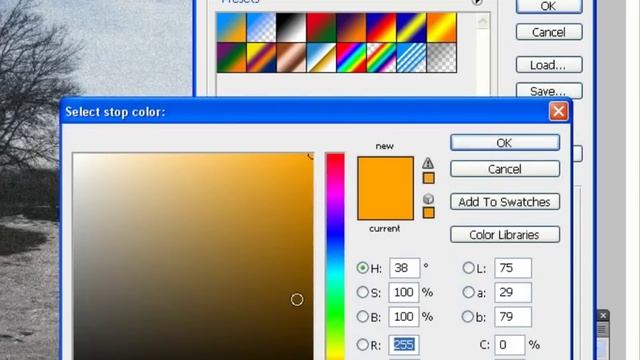The image size is (640, 360).
Task: Select the rainbow spectrum gradient preset
Action: tap(351, 58)
